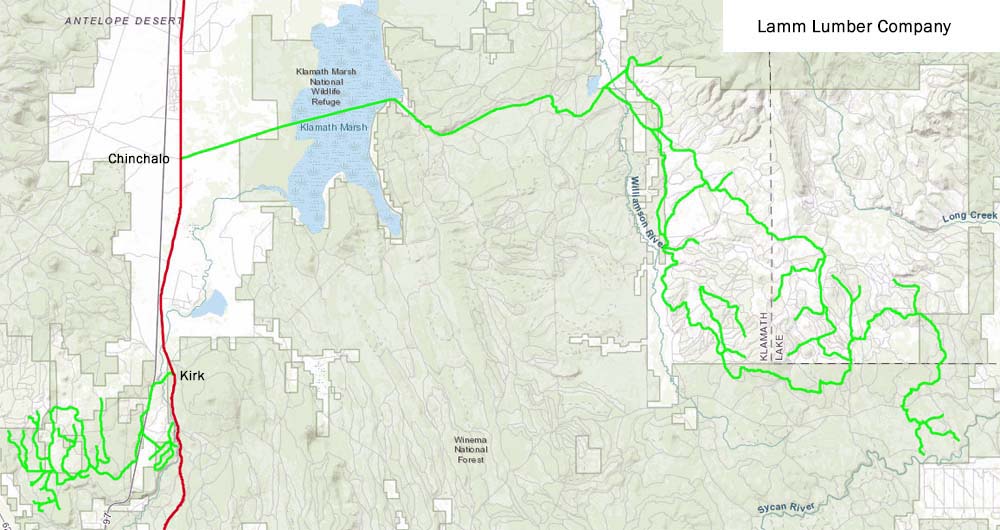Click the Long Creek label
Viewport: 1000px width, 530px height.
[x=969, y=217]
